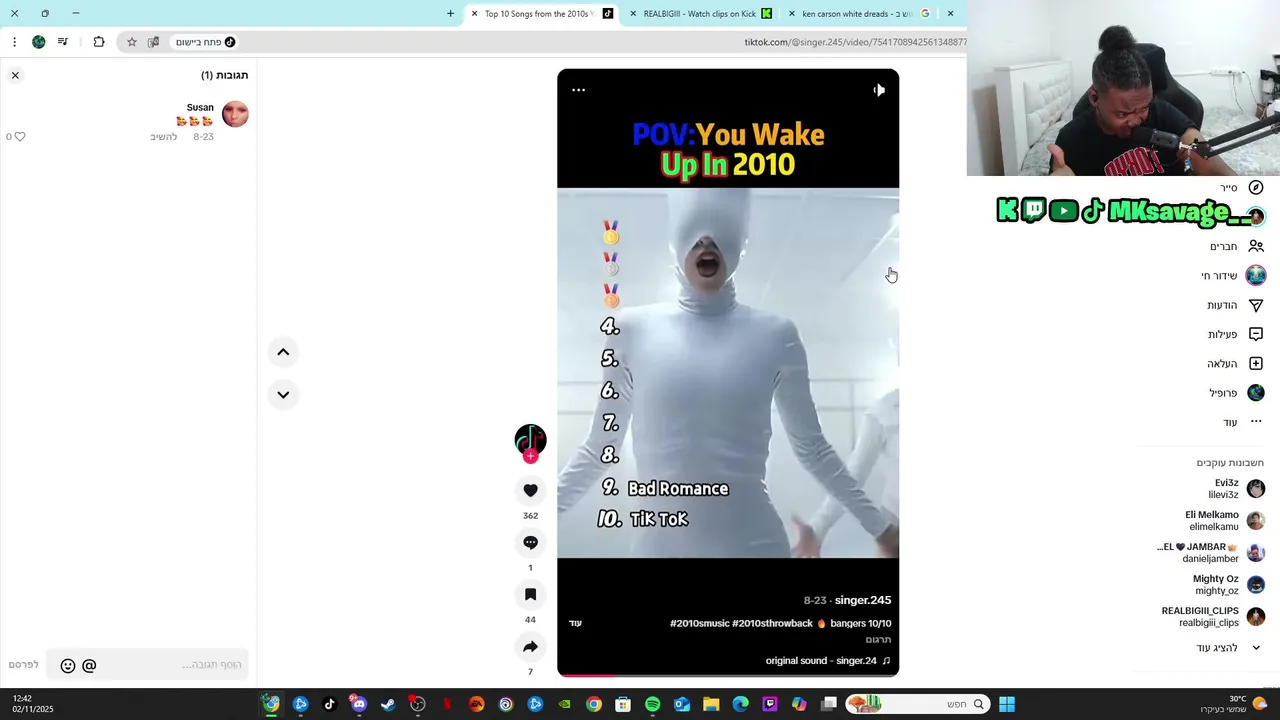Mute the video with the speaker icon

click(879, 90)
